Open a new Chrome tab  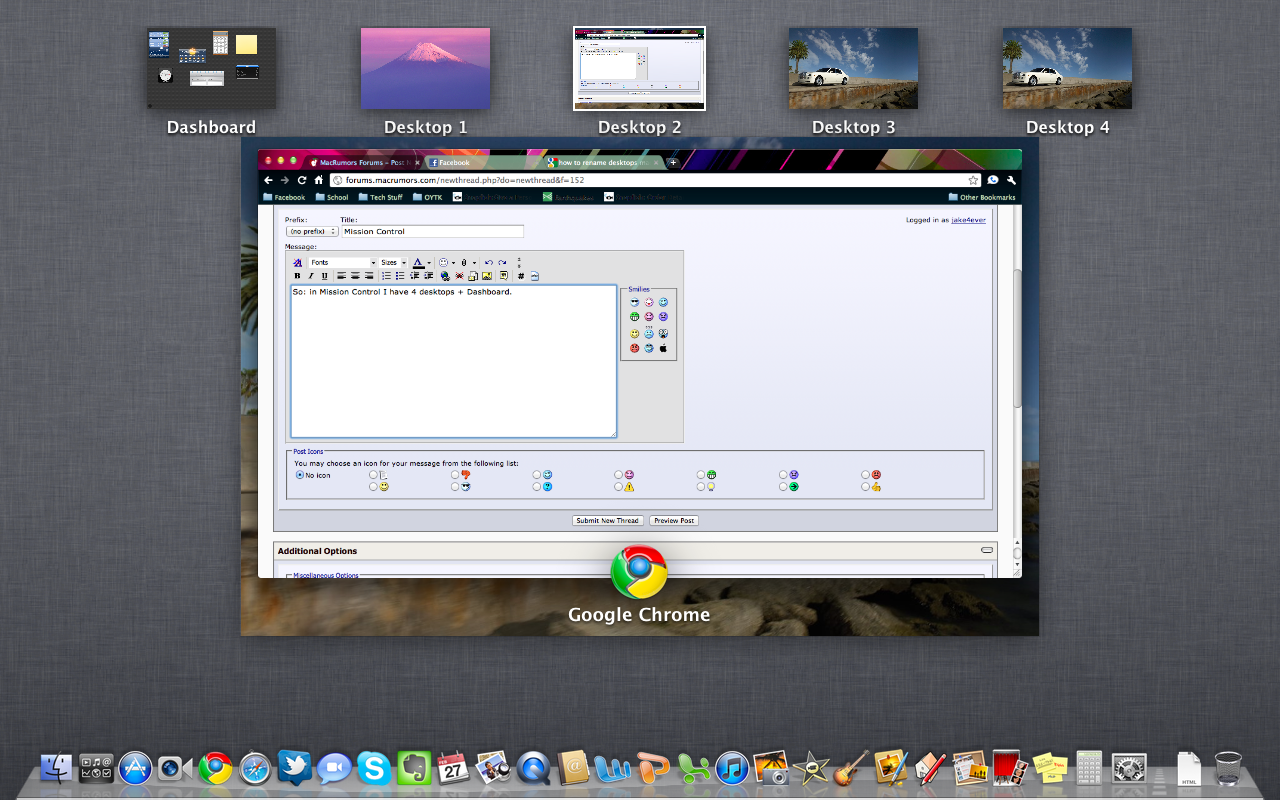(x=673, y=162)
